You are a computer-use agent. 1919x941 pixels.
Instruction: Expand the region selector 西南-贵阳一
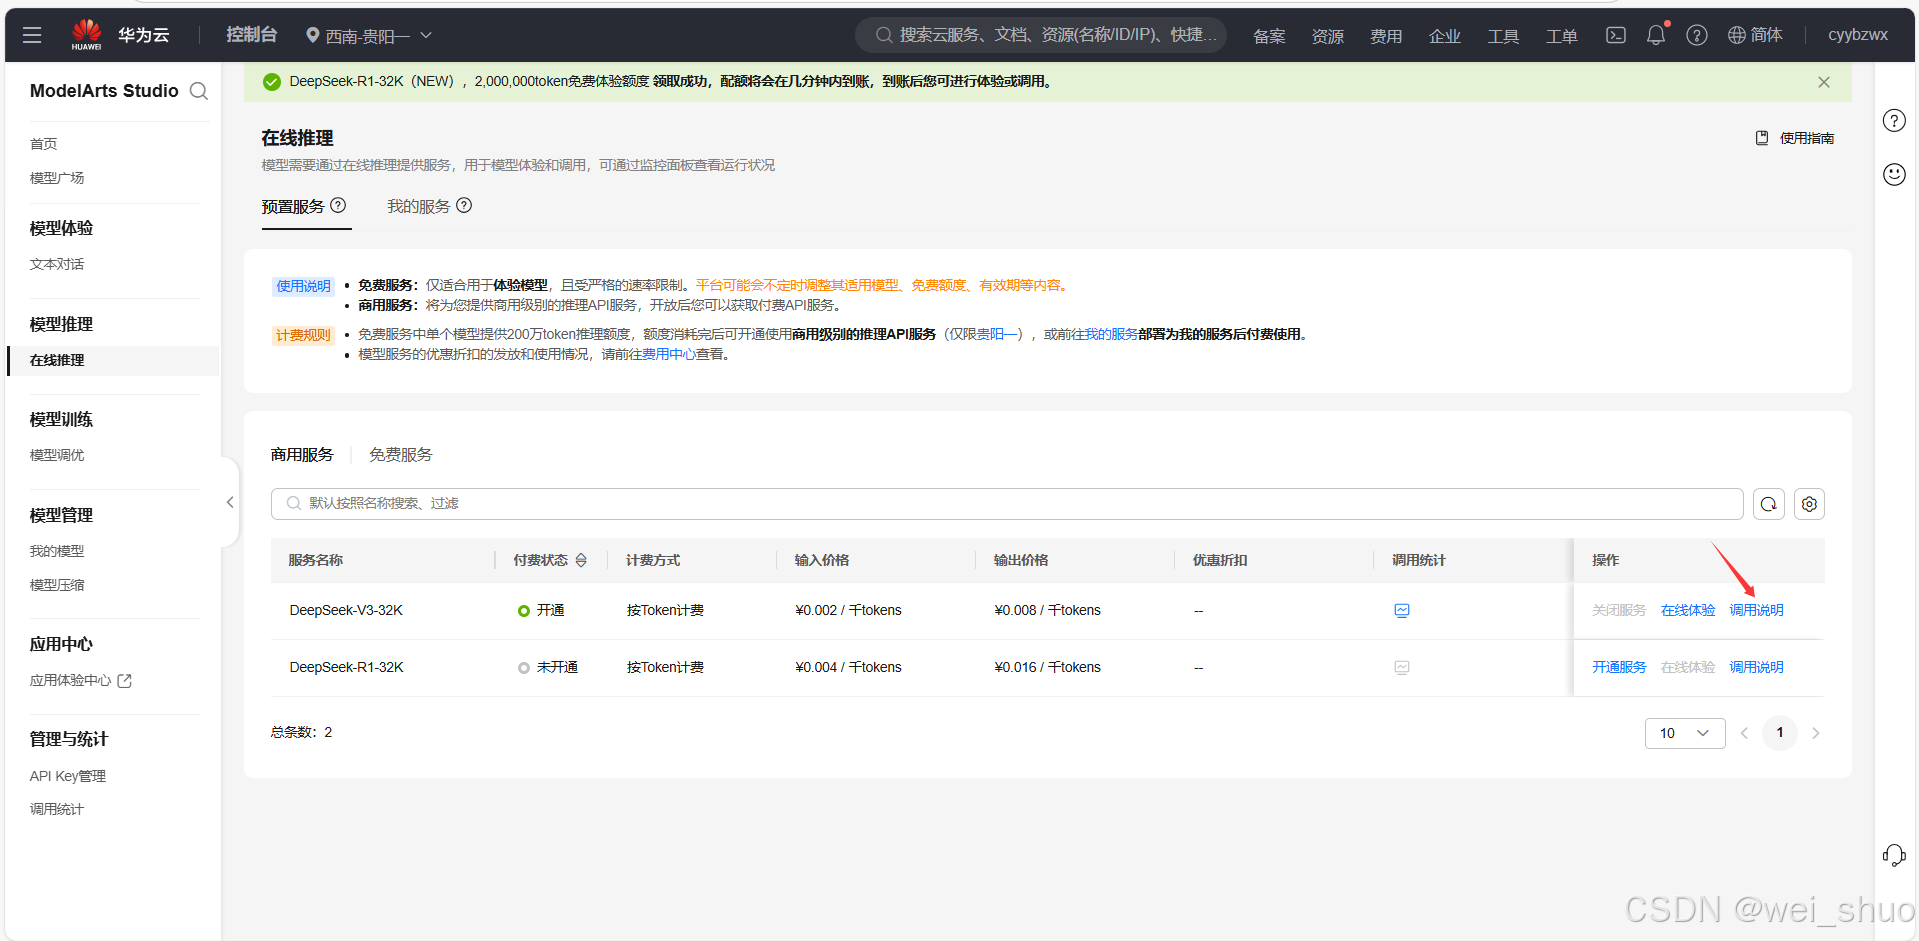coord(369,36)
